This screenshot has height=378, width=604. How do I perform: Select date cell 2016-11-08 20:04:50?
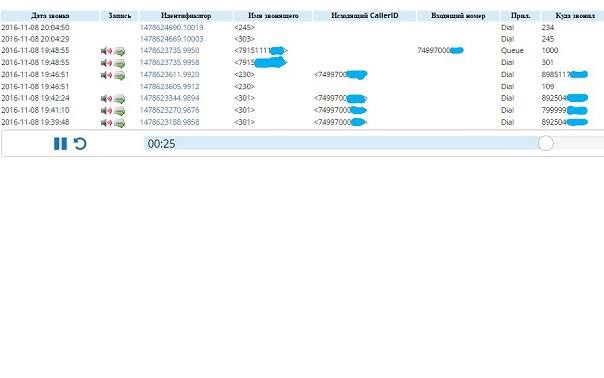pos(35,27)
